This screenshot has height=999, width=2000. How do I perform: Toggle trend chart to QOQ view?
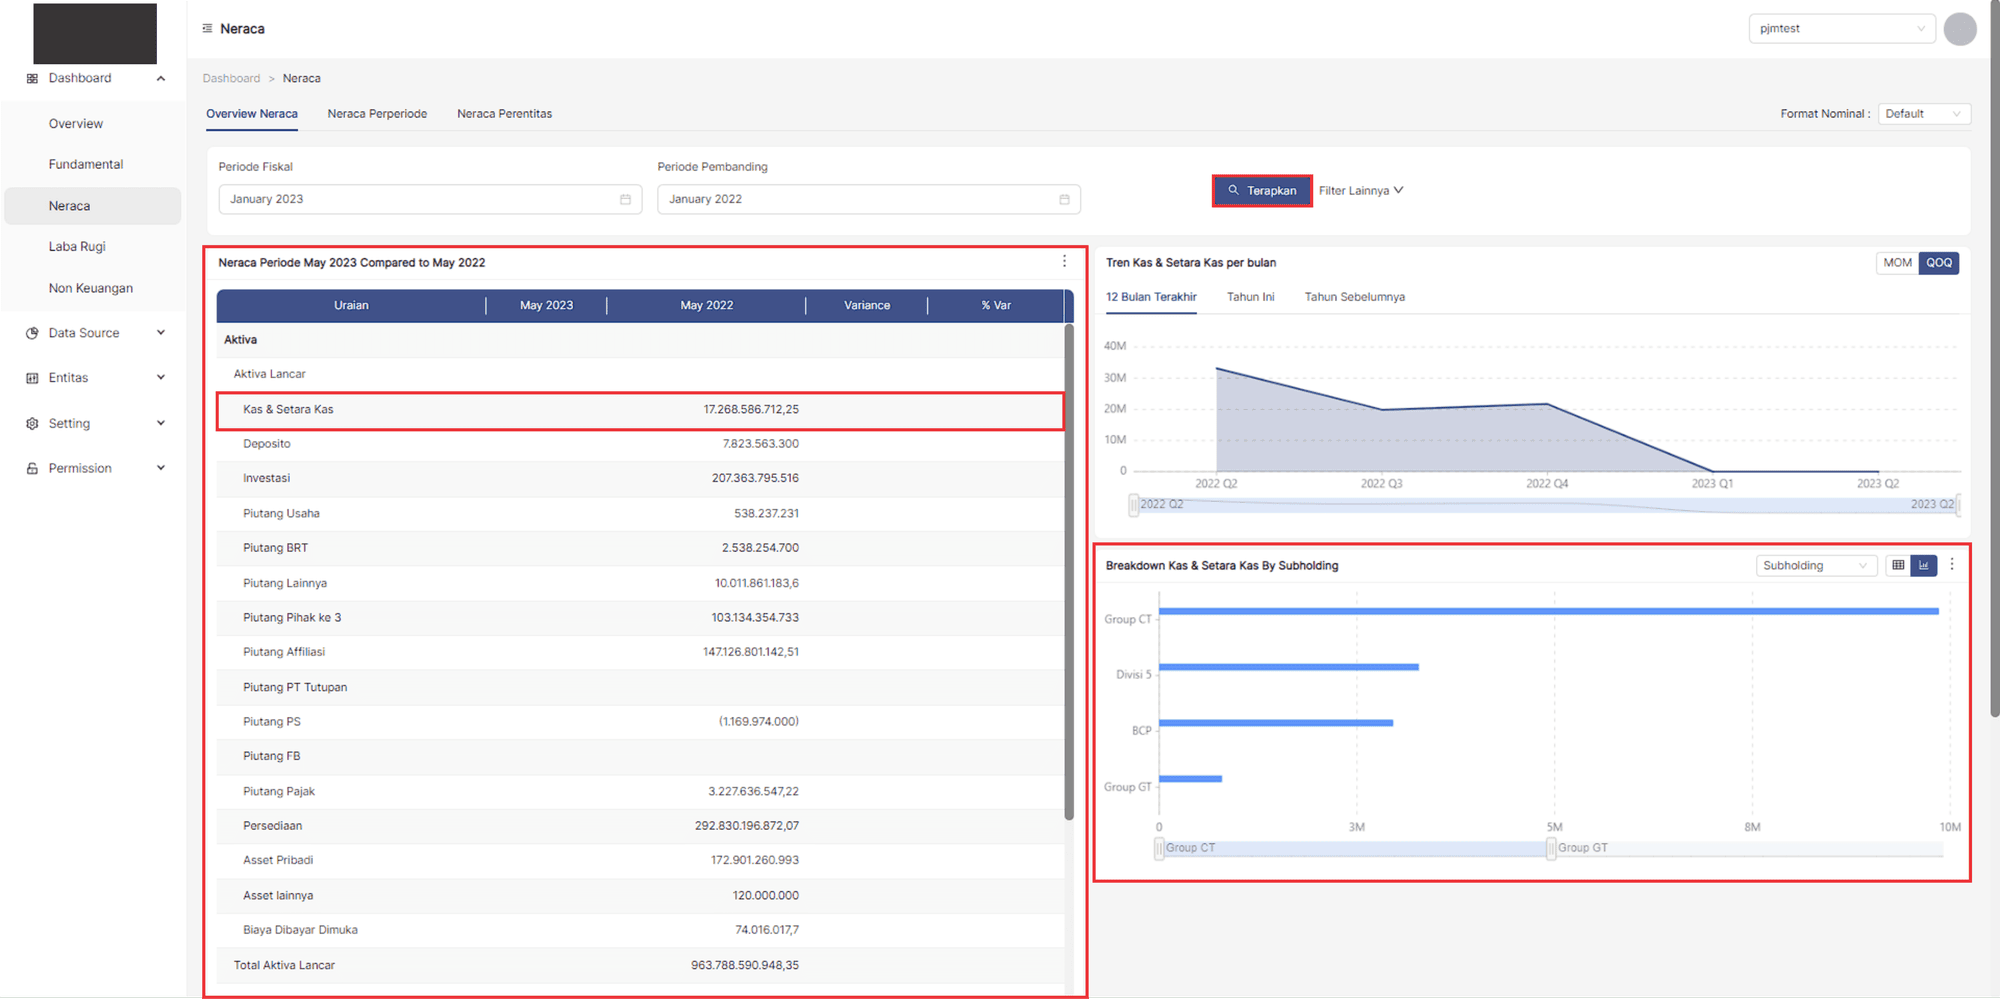(1938, 263)
